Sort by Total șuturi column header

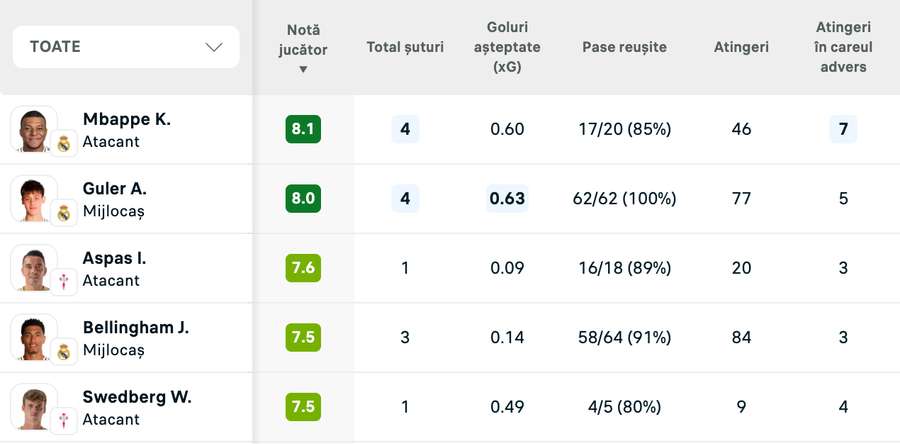pos(405,47)
